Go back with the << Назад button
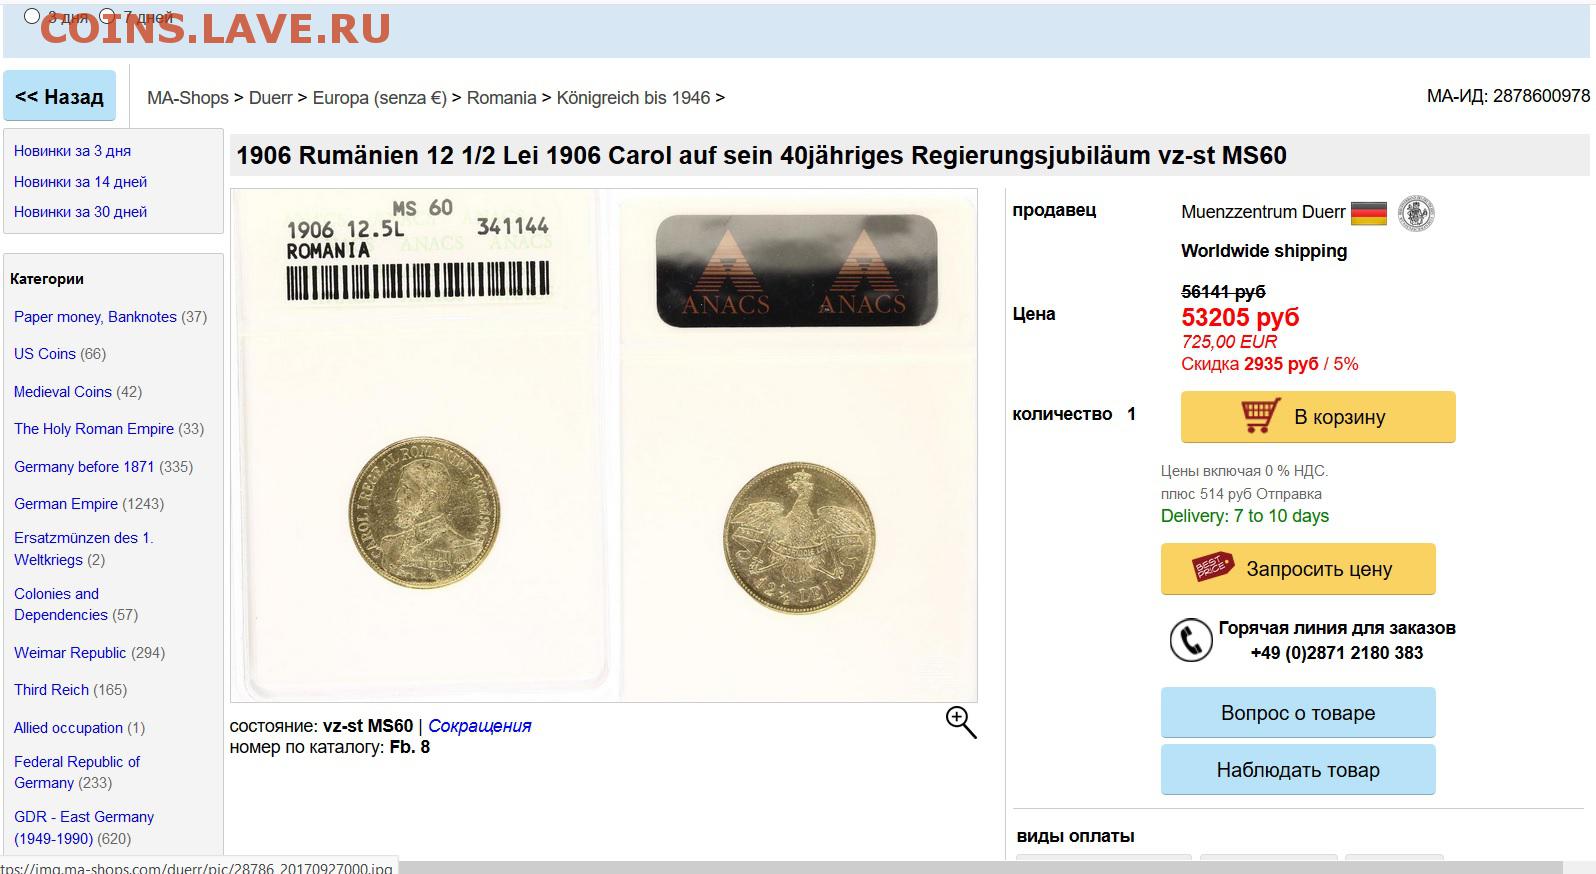Viewport: 1596px width, 874px height. coord(59,96)
